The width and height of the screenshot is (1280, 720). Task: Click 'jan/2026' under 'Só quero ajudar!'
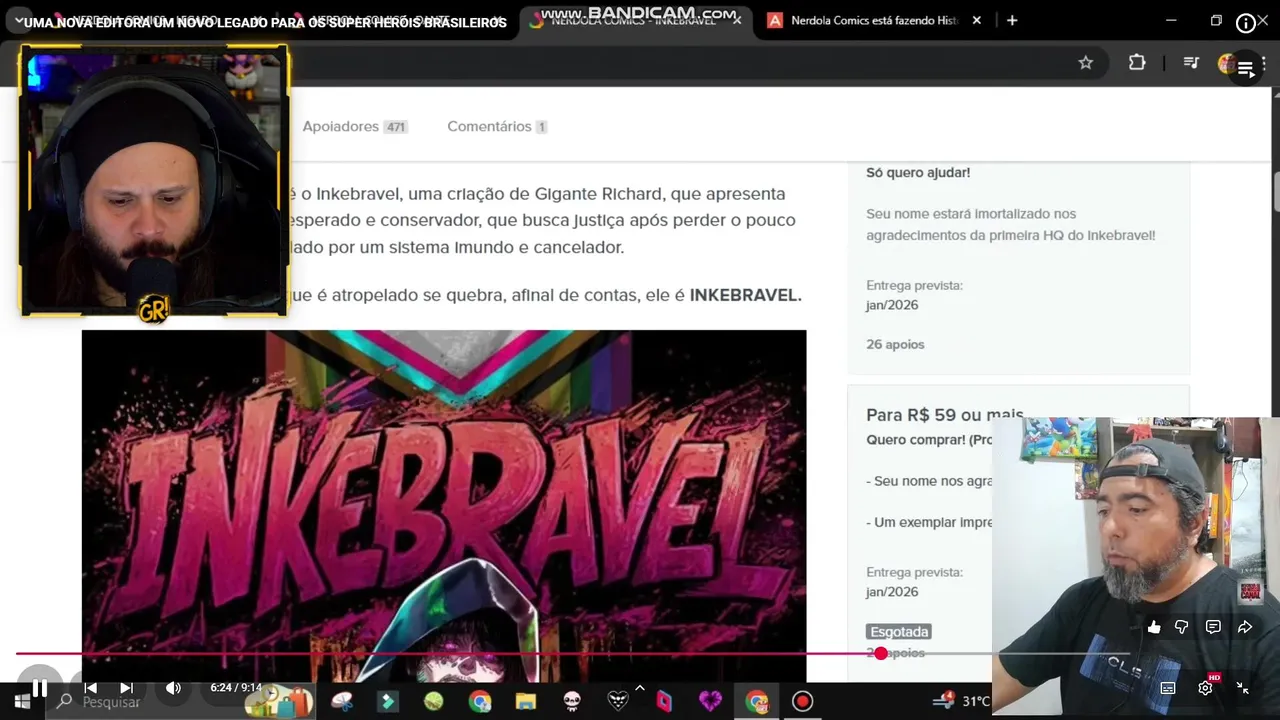[x=892, y=305]
